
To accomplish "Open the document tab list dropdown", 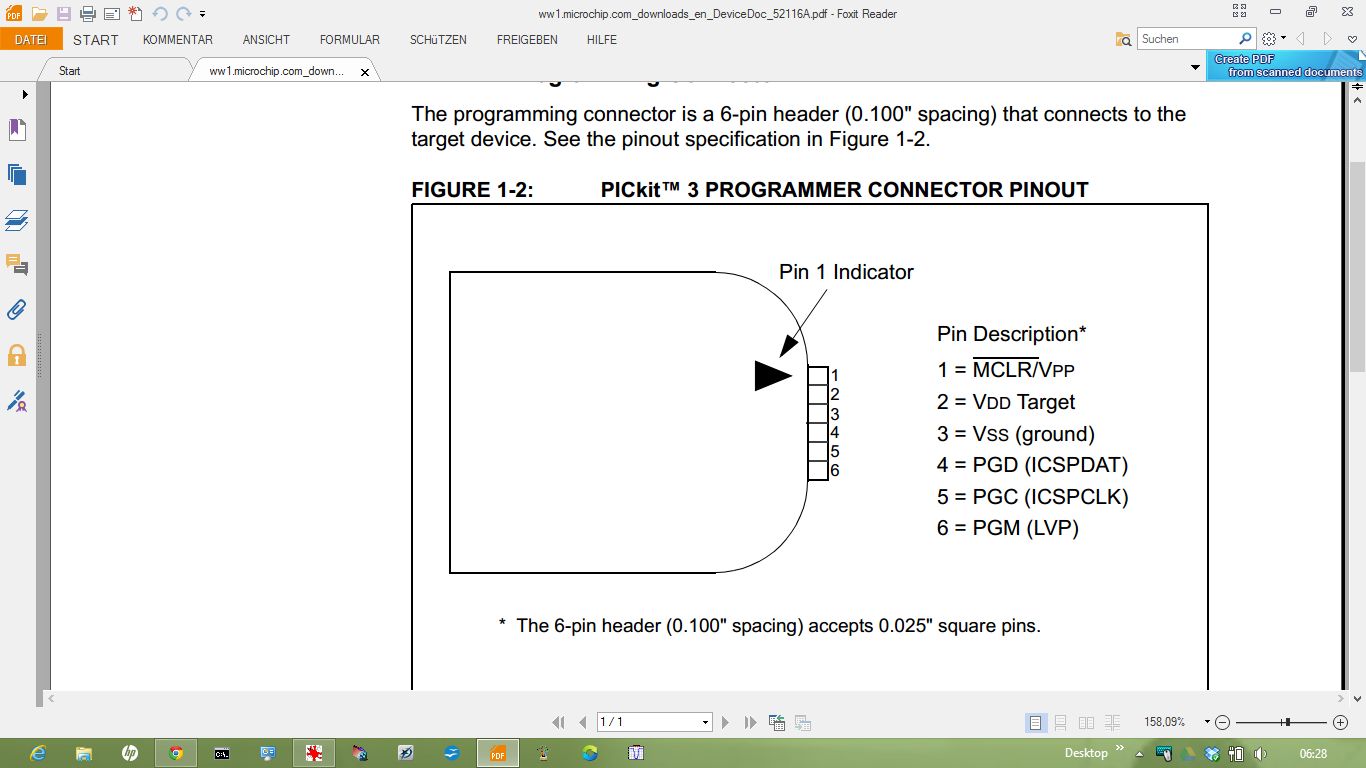I will [1195, 68].
